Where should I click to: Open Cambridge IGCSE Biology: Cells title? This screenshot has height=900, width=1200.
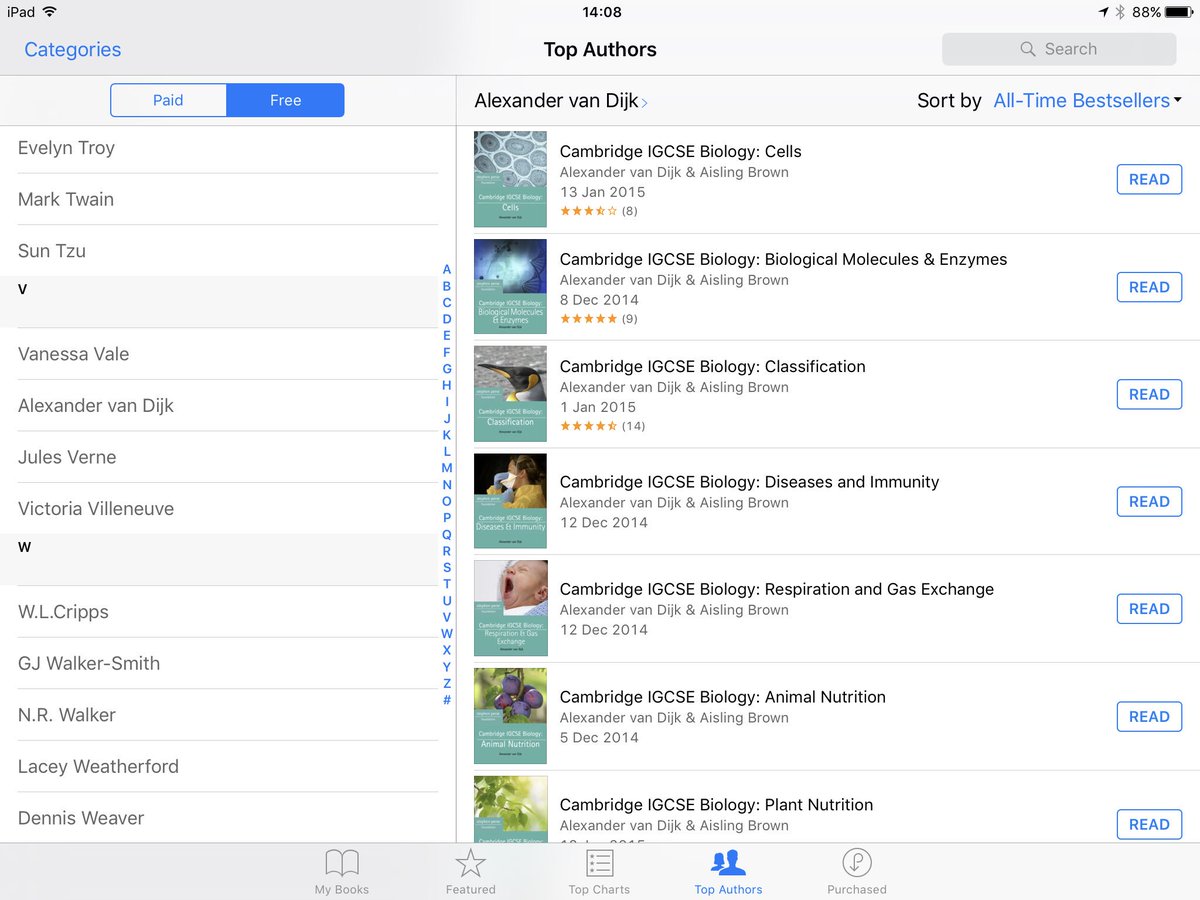[680, 152]
